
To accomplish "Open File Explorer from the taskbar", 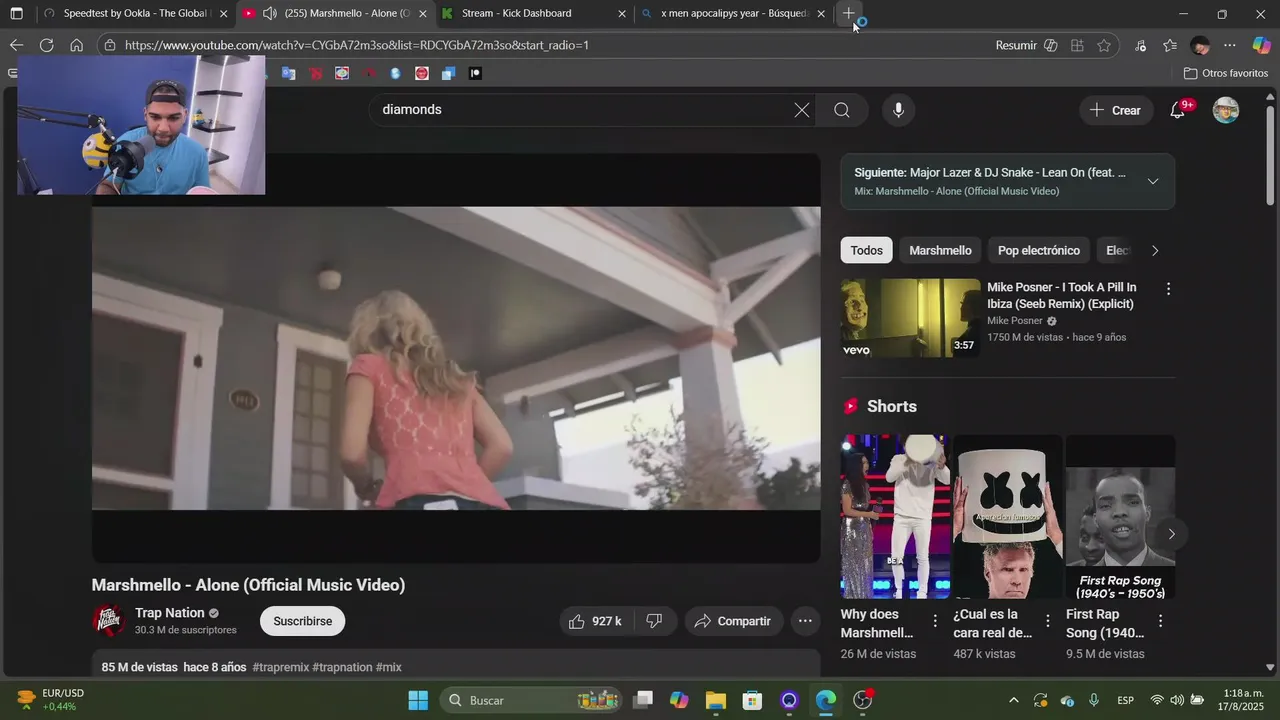I will [x=716, y=700].
